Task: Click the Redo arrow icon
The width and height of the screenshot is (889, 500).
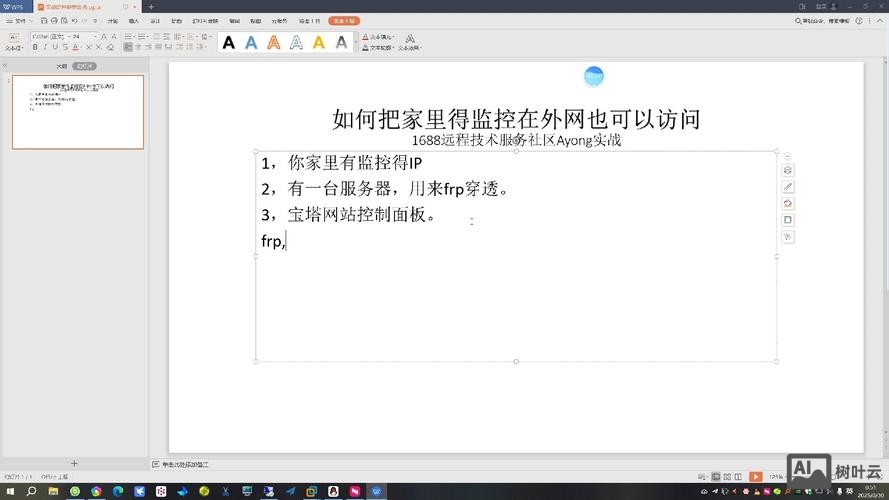Action: click(x=84, y=21)
